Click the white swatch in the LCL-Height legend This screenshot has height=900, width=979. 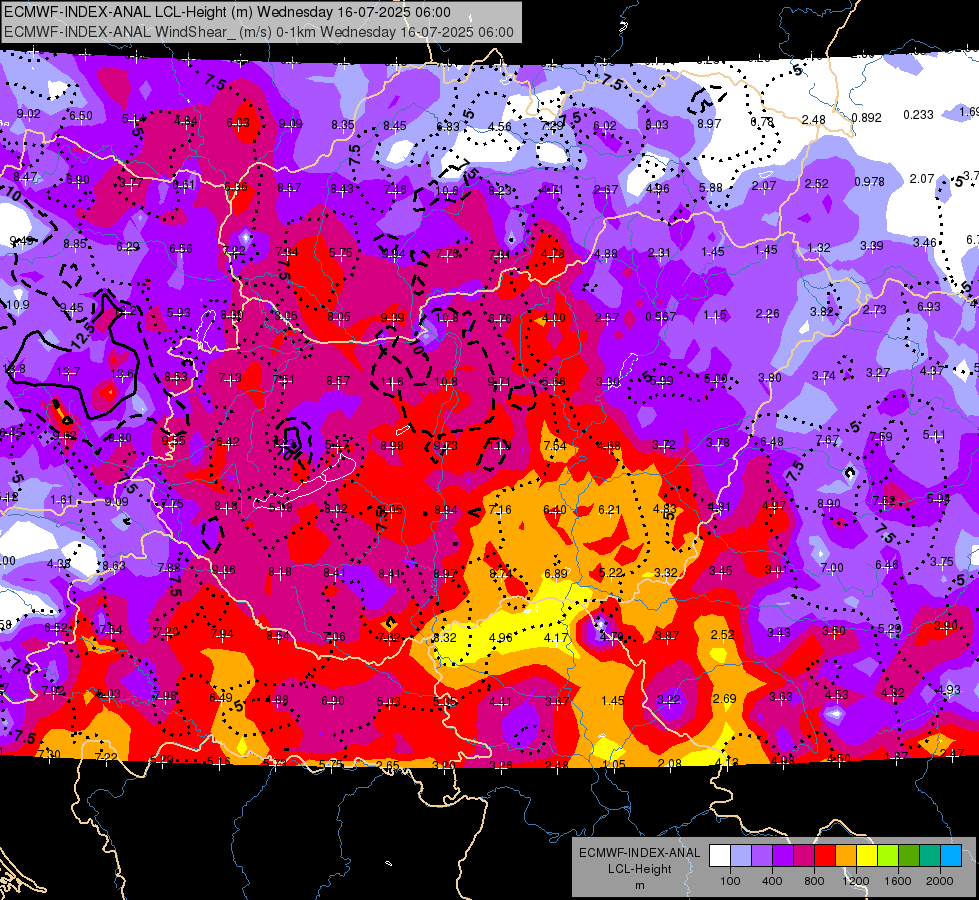point(720,856)
